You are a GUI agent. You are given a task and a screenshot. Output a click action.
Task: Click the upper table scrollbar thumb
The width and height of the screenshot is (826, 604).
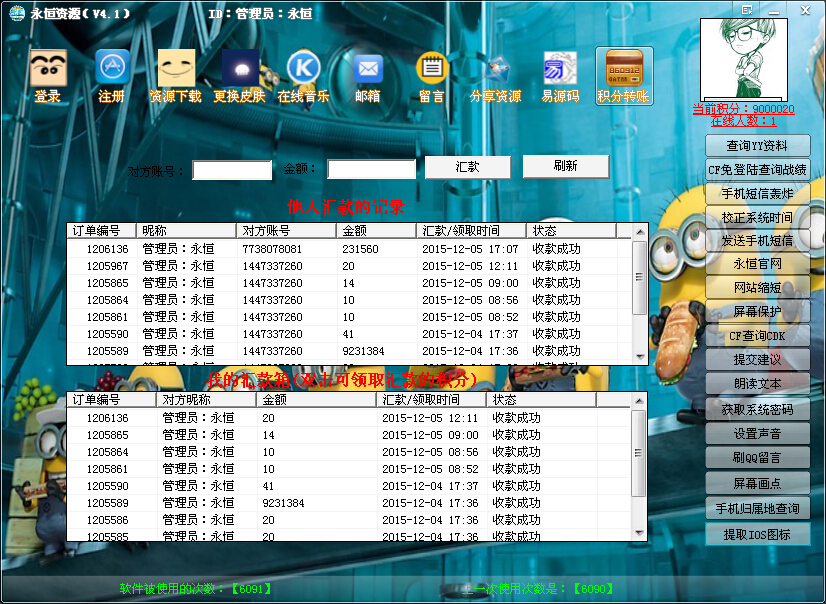click(640, 278)
